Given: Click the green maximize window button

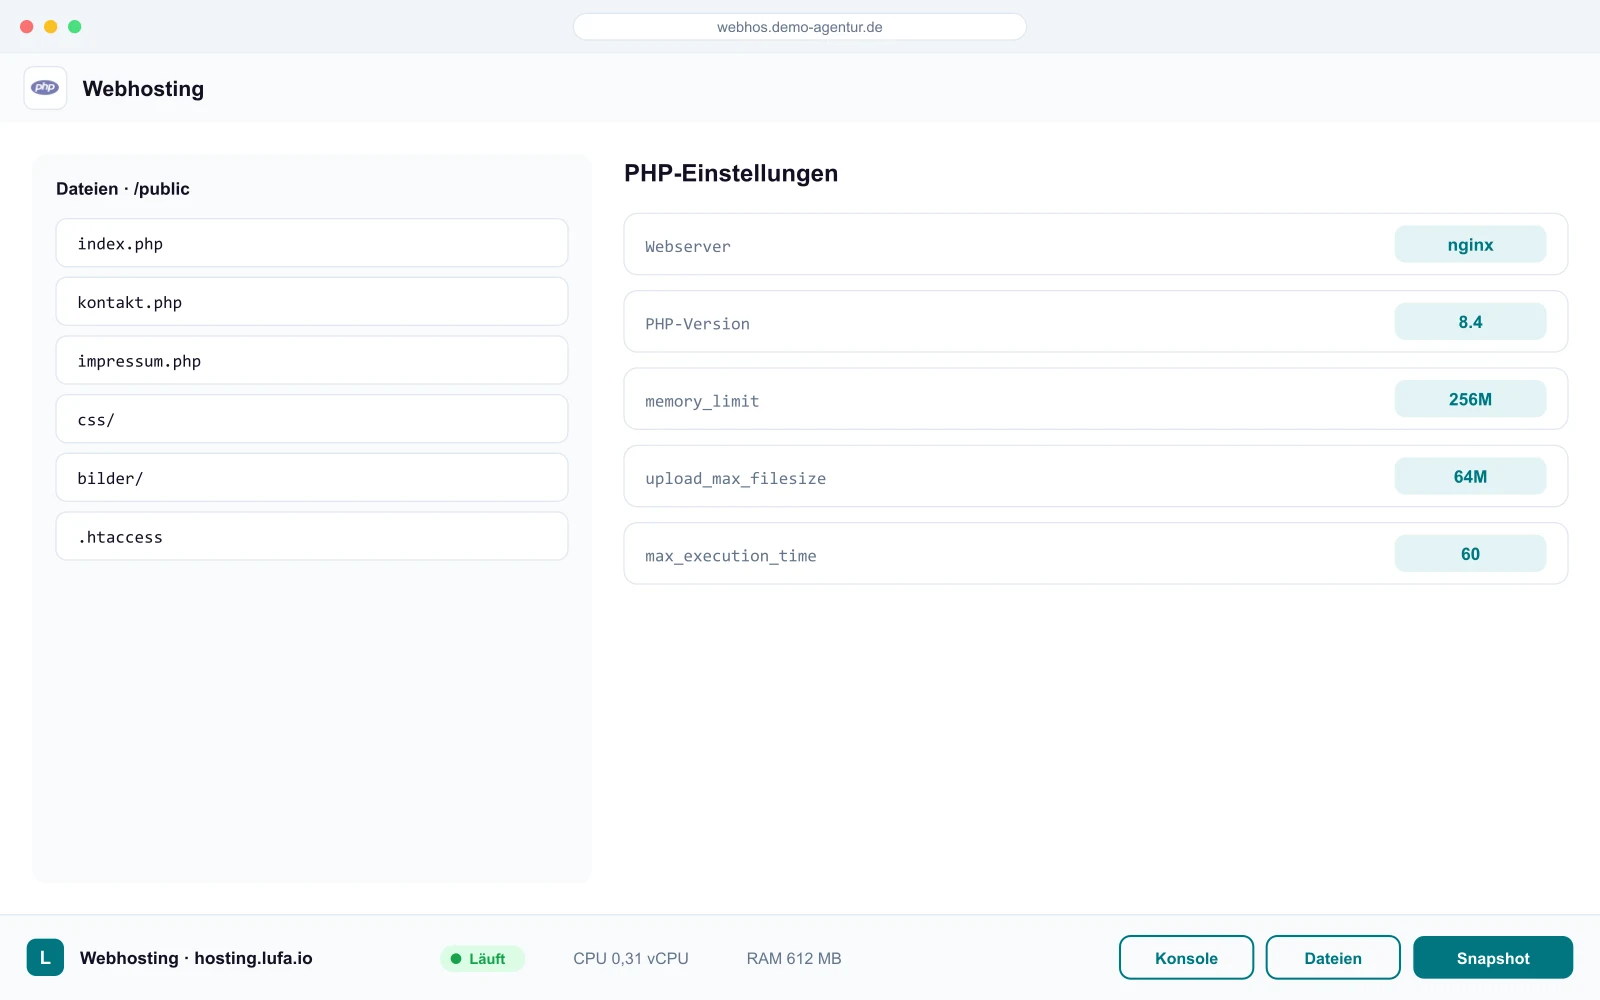Looking at the screenshot, I should (75, 27).
